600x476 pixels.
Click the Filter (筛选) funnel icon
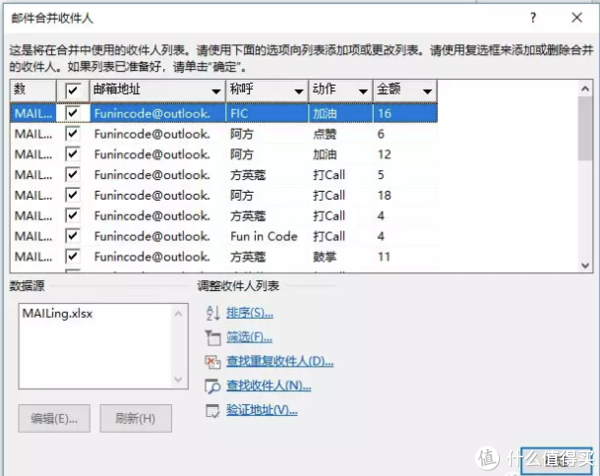tap(210, 337)
